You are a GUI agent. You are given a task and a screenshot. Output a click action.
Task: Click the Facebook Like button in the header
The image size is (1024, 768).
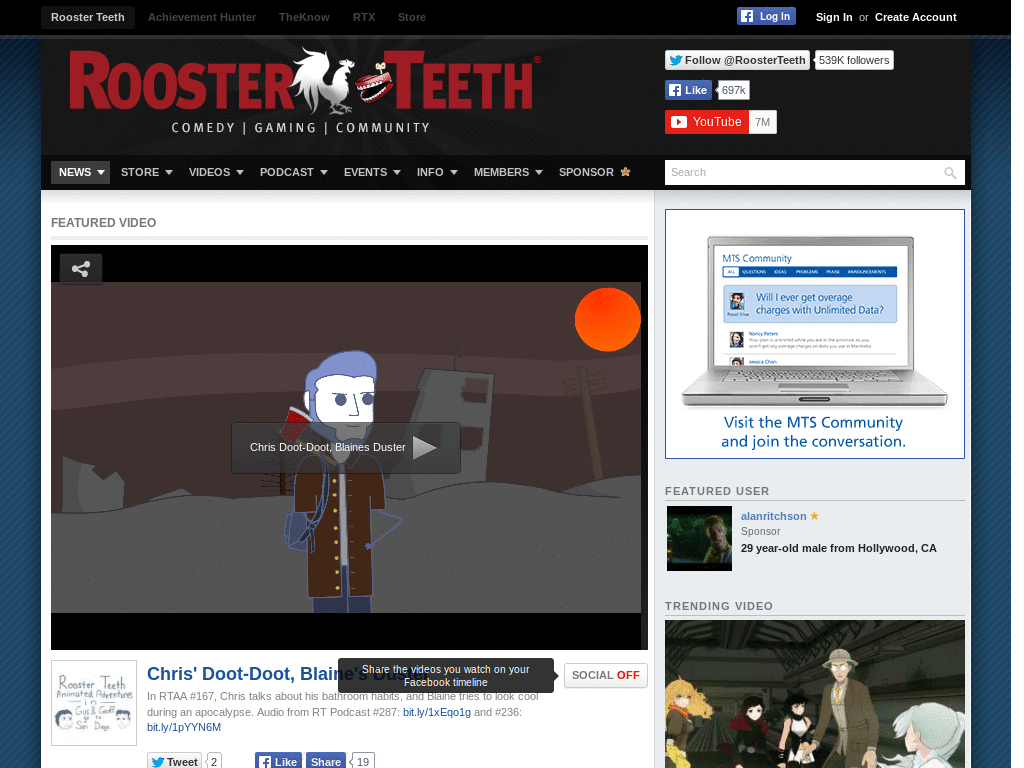(688, 90)
